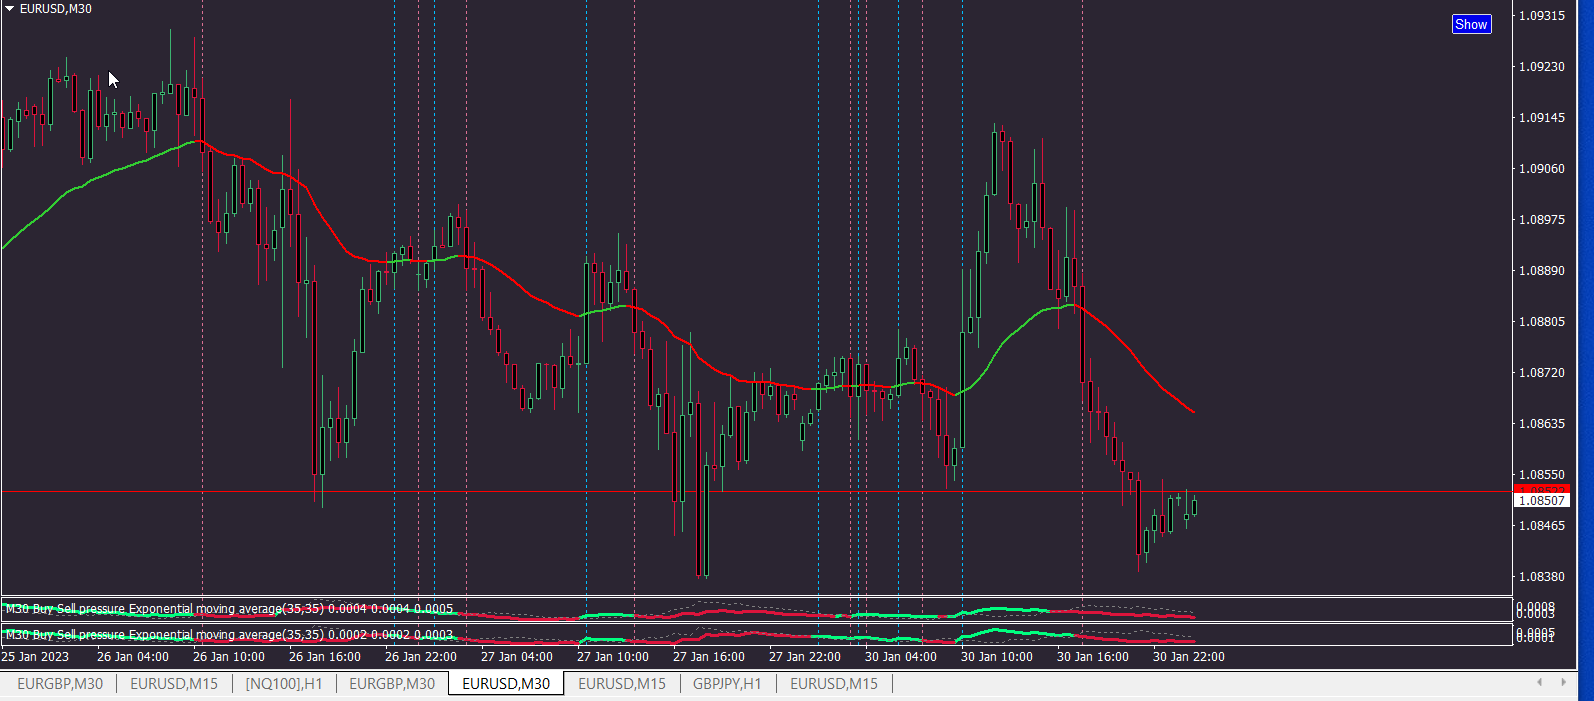
Task: Select the active EURUSD,M30 chart tab
Action: tap(506, 684)
